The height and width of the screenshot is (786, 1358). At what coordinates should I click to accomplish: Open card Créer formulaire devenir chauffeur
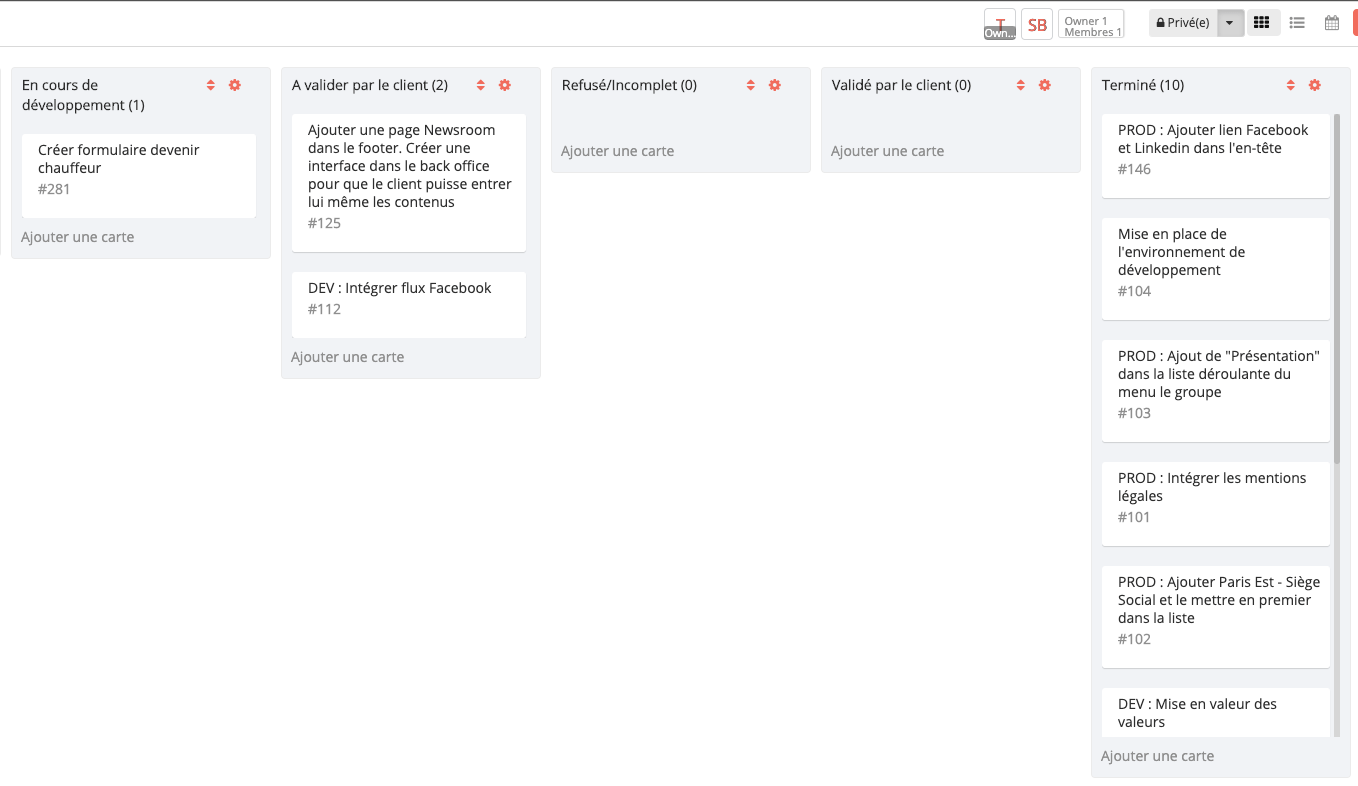pyautogui.click(x=138, y=168)
